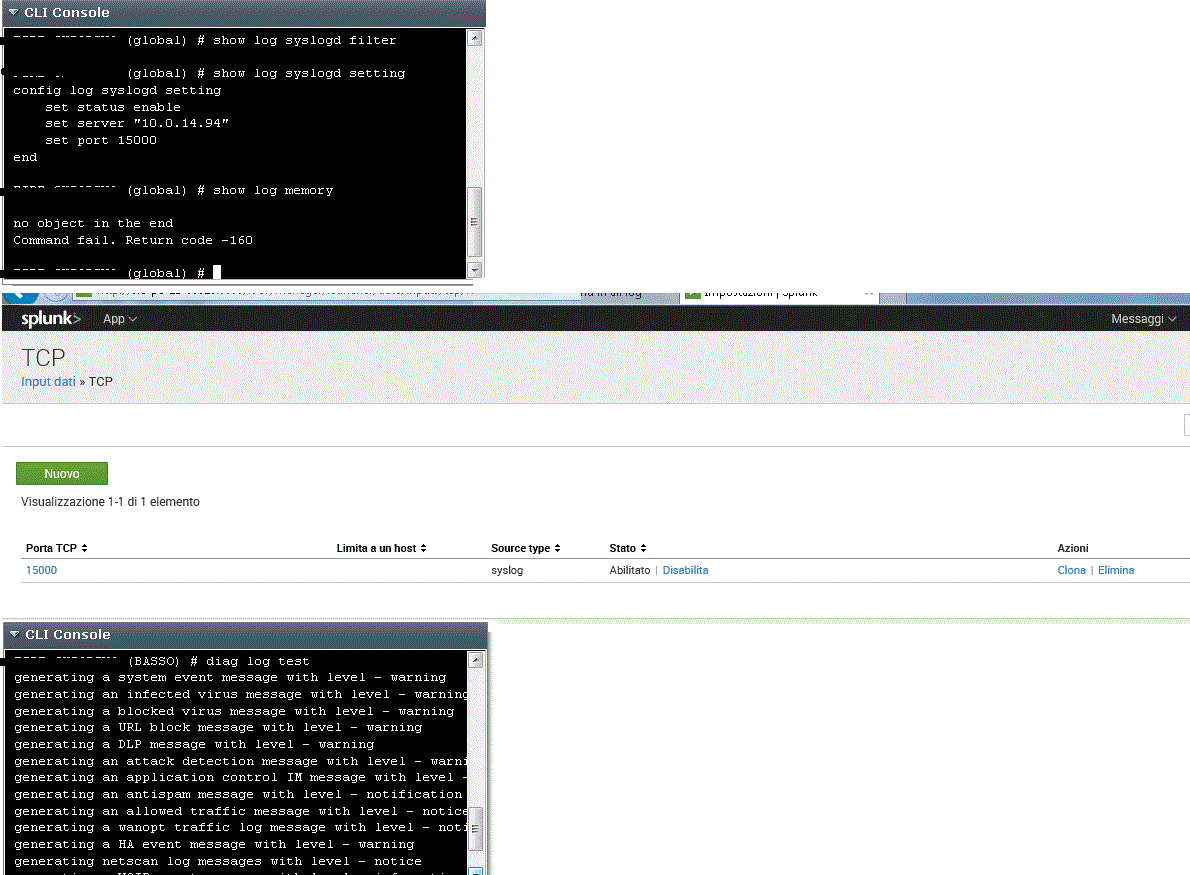Sort by Source type column
The image size is (1190, 875).
(526, 548)
